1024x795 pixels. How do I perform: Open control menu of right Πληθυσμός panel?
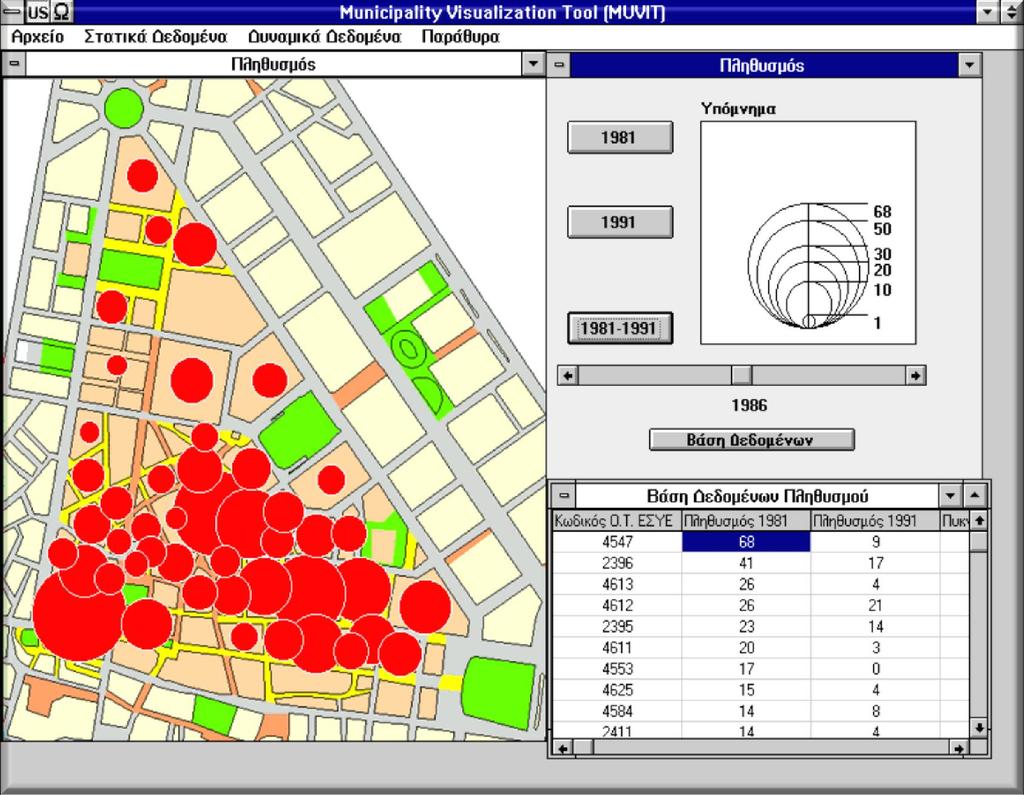pos(559,65)
